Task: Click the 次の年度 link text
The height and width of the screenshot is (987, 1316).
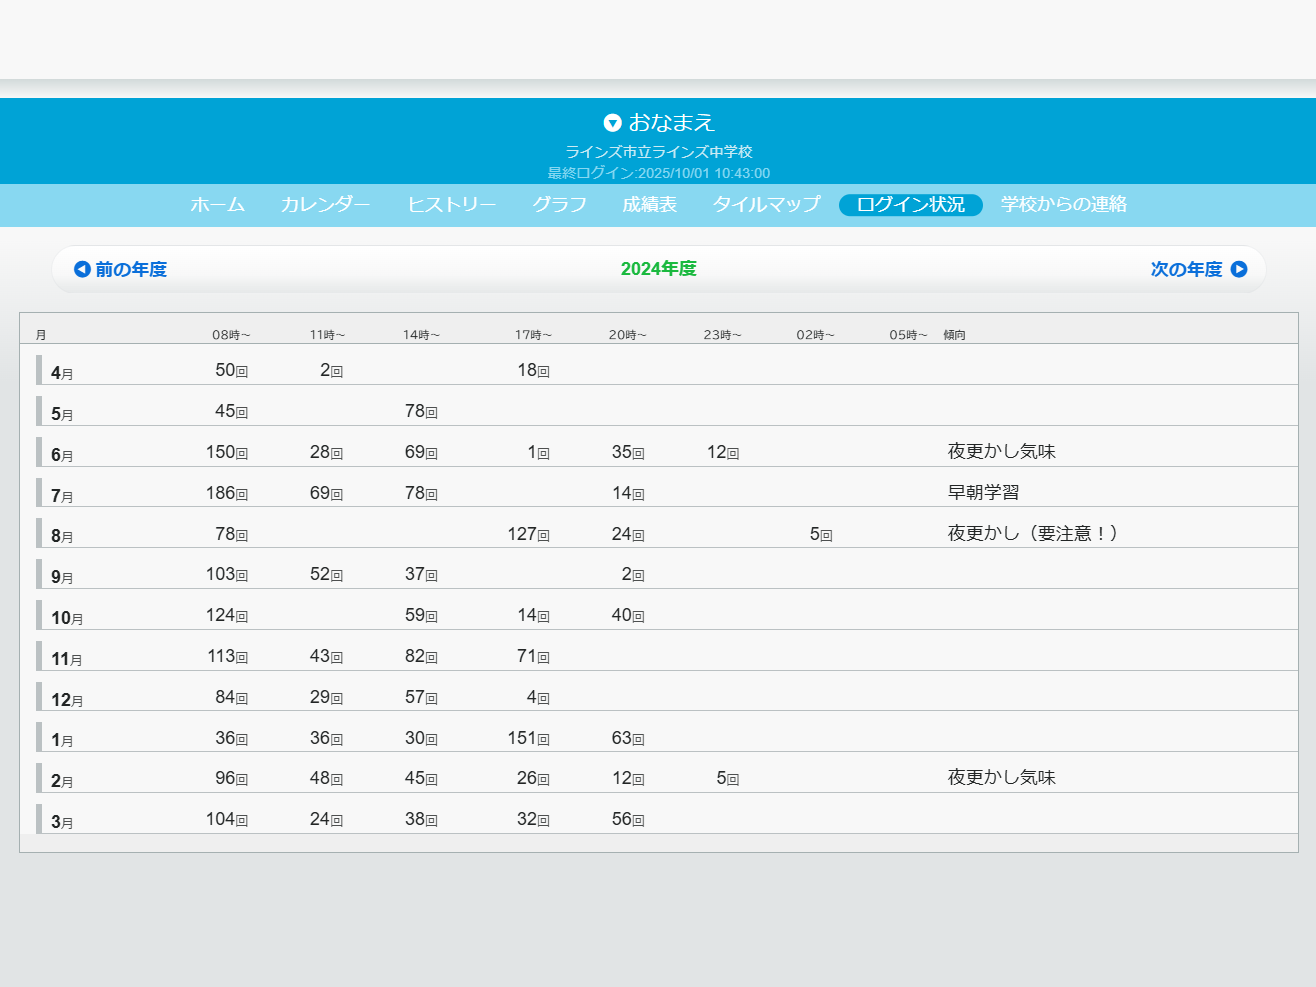Action: (x=1186, y=269)
